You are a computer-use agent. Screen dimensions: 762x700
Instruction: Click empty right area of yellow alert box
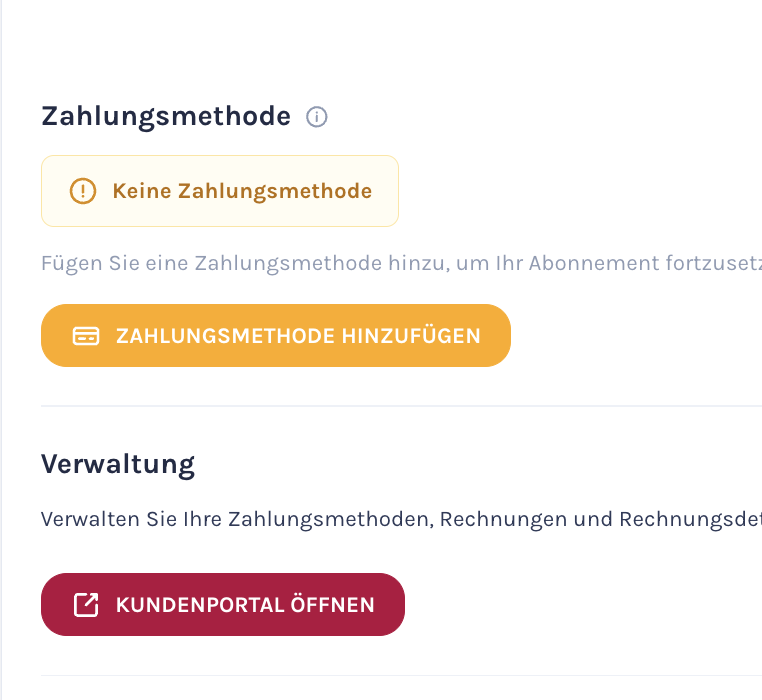click(x=385, y=191)
